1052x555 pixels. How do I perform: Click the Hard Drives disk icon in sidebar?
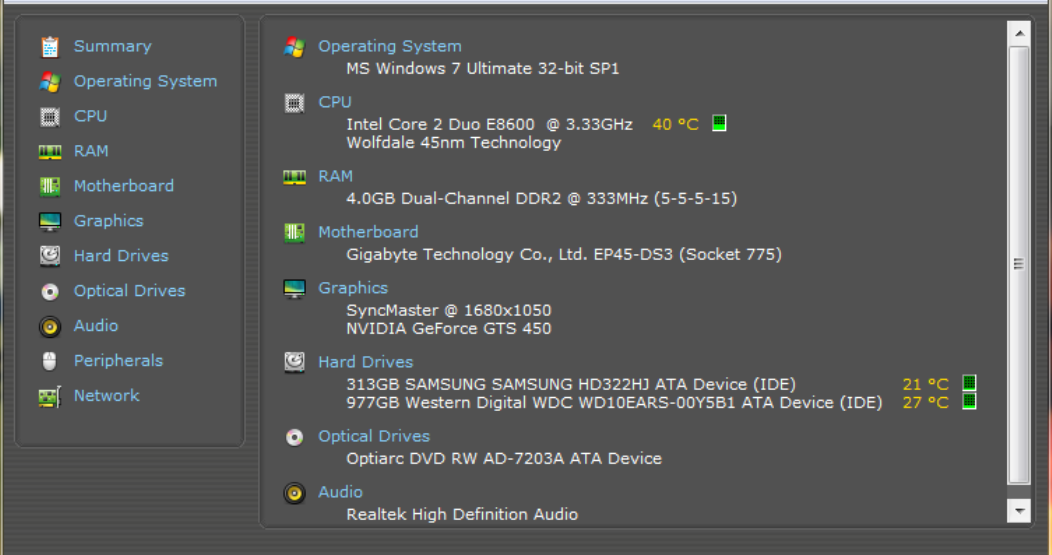(x=50, y=257)
